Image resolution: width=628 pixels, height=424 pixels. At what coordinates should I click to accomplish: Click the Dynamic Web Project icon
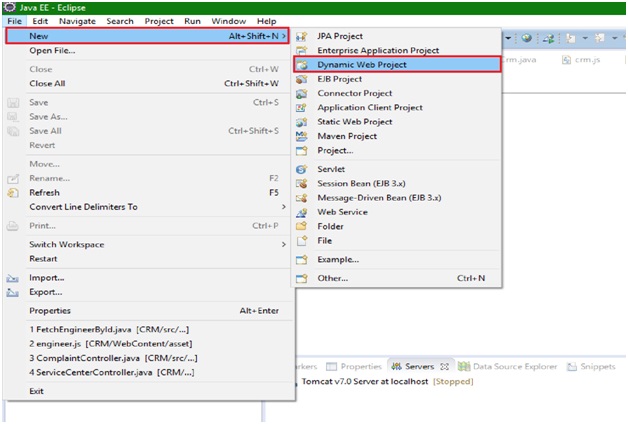(x=302, y=65)
